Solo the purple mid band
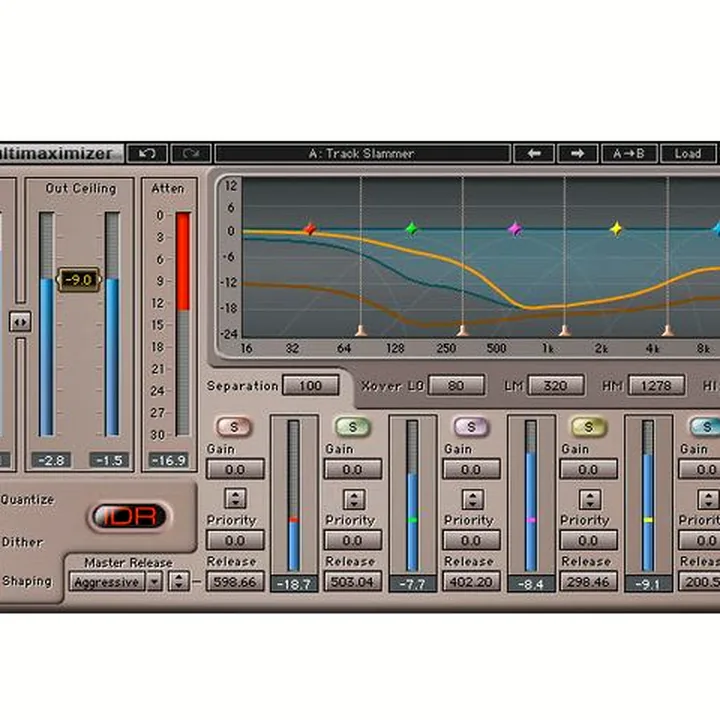 tap(471, 427)
